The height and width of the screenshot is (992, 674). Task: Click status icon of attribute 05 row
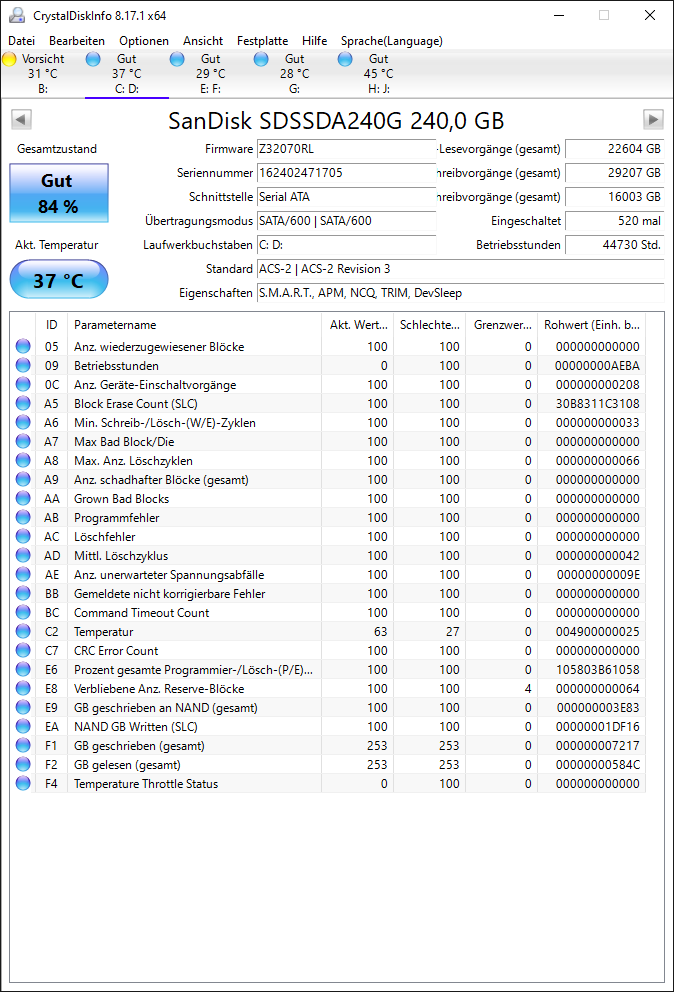(23, 346)
